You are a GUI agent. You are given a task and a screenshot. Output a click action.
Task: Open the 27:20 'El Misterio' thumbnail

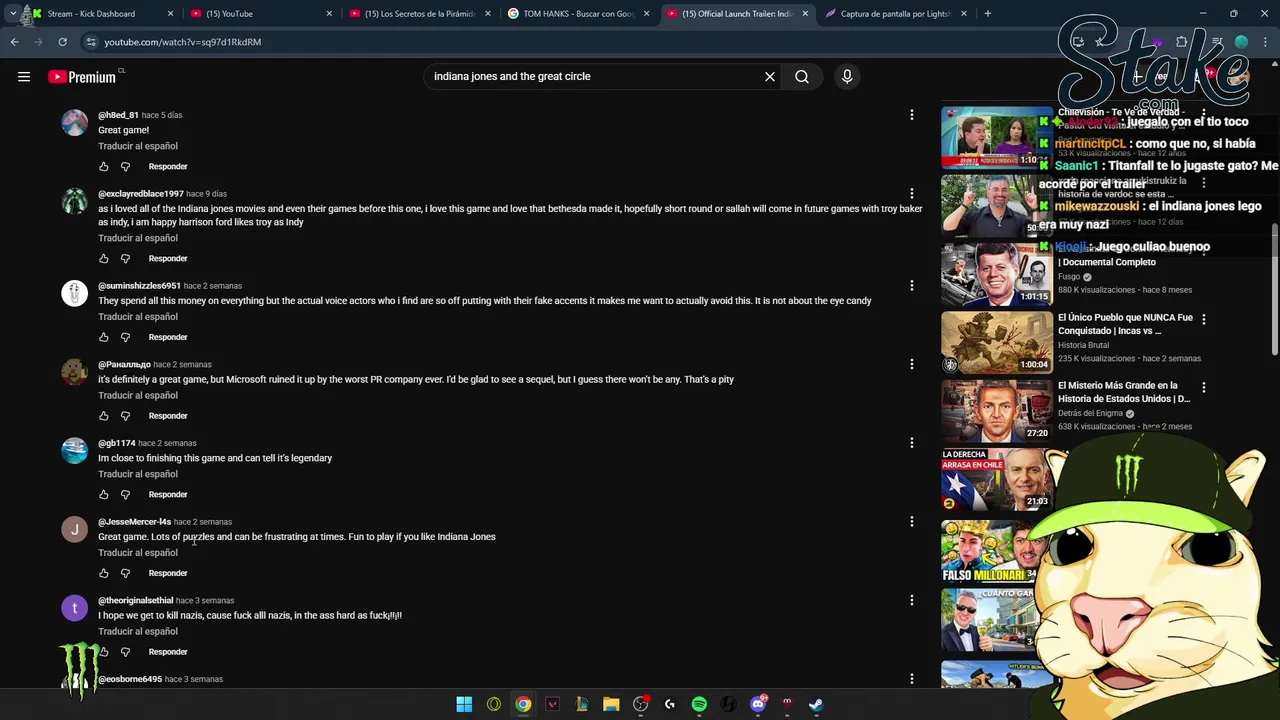997,410
